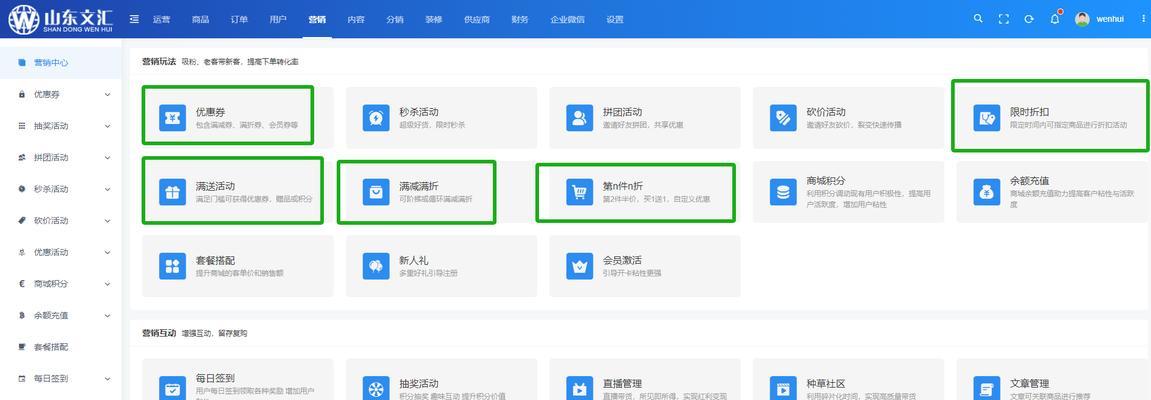Select 套餐搭配 in the sidebar
Image resolution: width=1151 pixels, height=400 pixels.
61,347
